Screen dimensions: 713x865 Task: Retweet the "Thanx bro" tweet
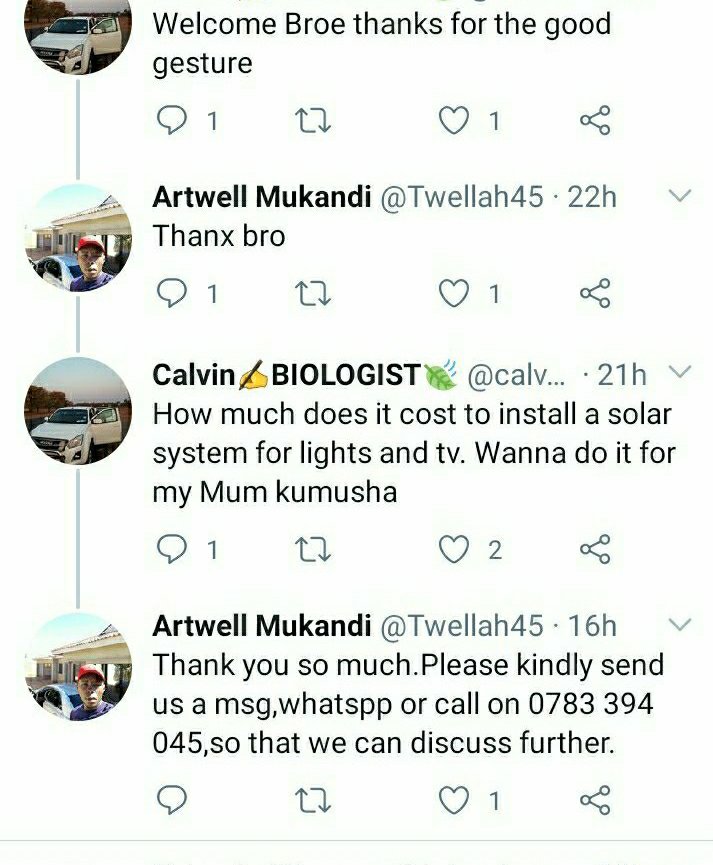(x=314, y=294)
